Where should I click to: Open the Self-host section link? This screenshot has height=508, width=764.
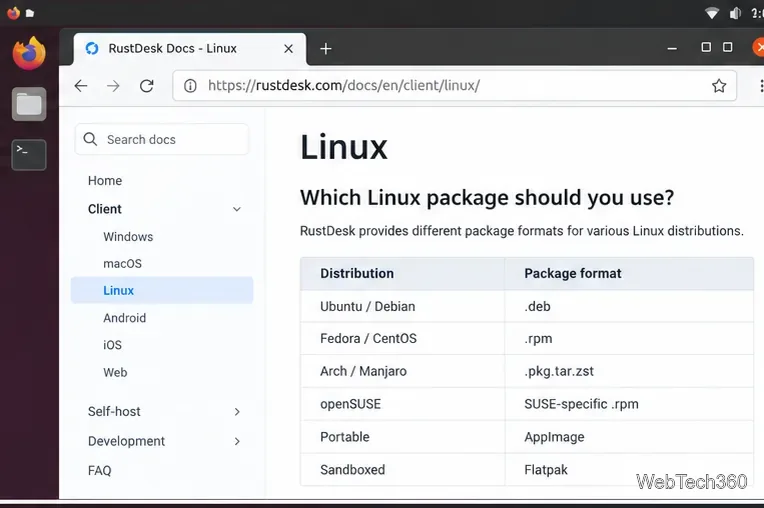114,412
